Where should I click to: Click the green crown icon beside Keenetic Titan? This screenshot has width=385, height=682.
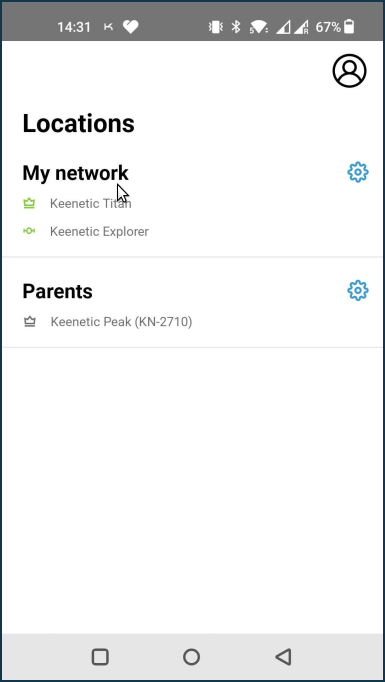coord(29,203)
